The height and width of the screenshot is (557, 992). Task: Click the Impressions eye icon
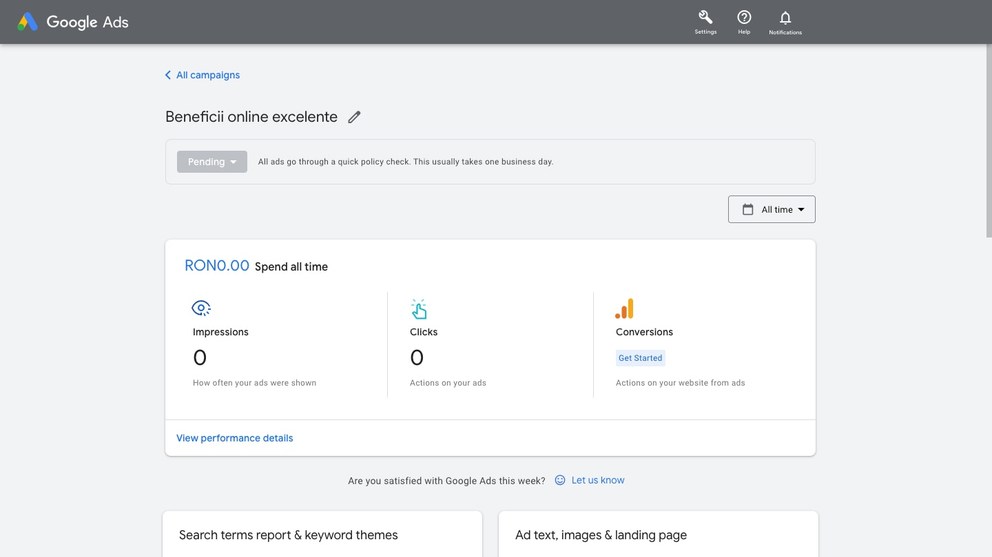pyautogui.click(x=201, y=308)
